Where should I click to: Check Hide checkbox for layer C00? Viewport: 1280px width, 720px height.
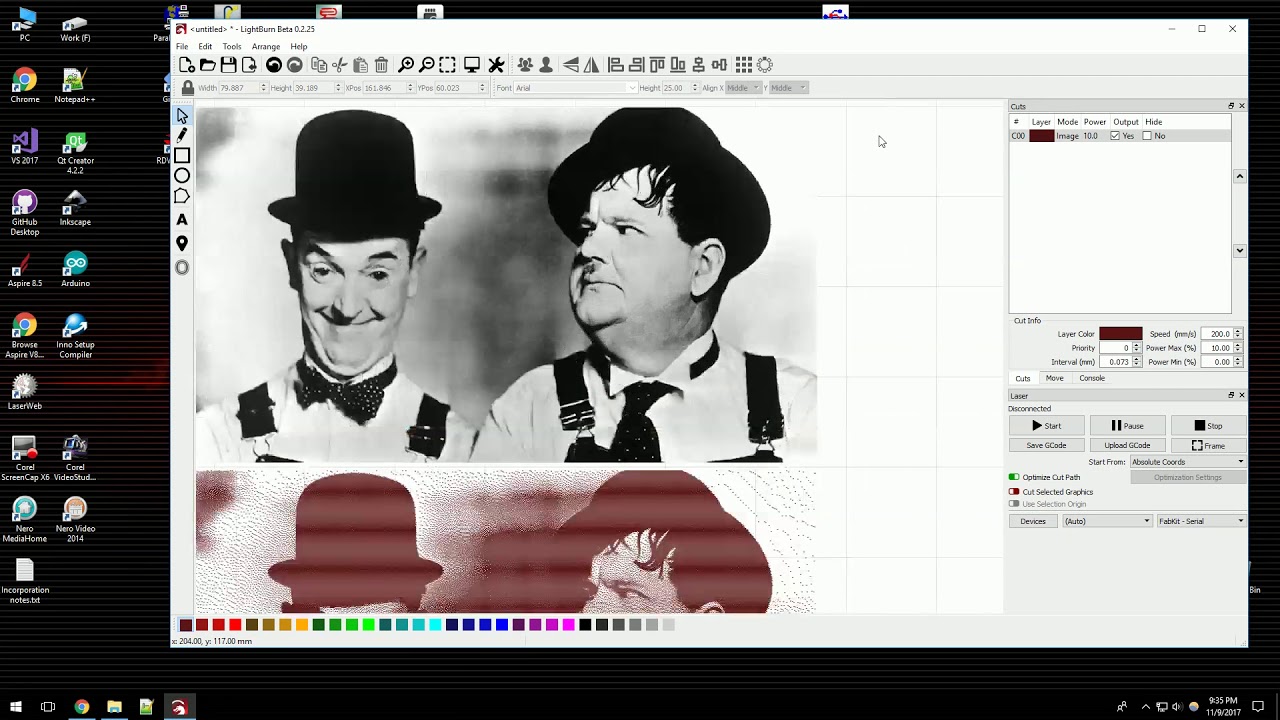click(x=1147, y=136)
